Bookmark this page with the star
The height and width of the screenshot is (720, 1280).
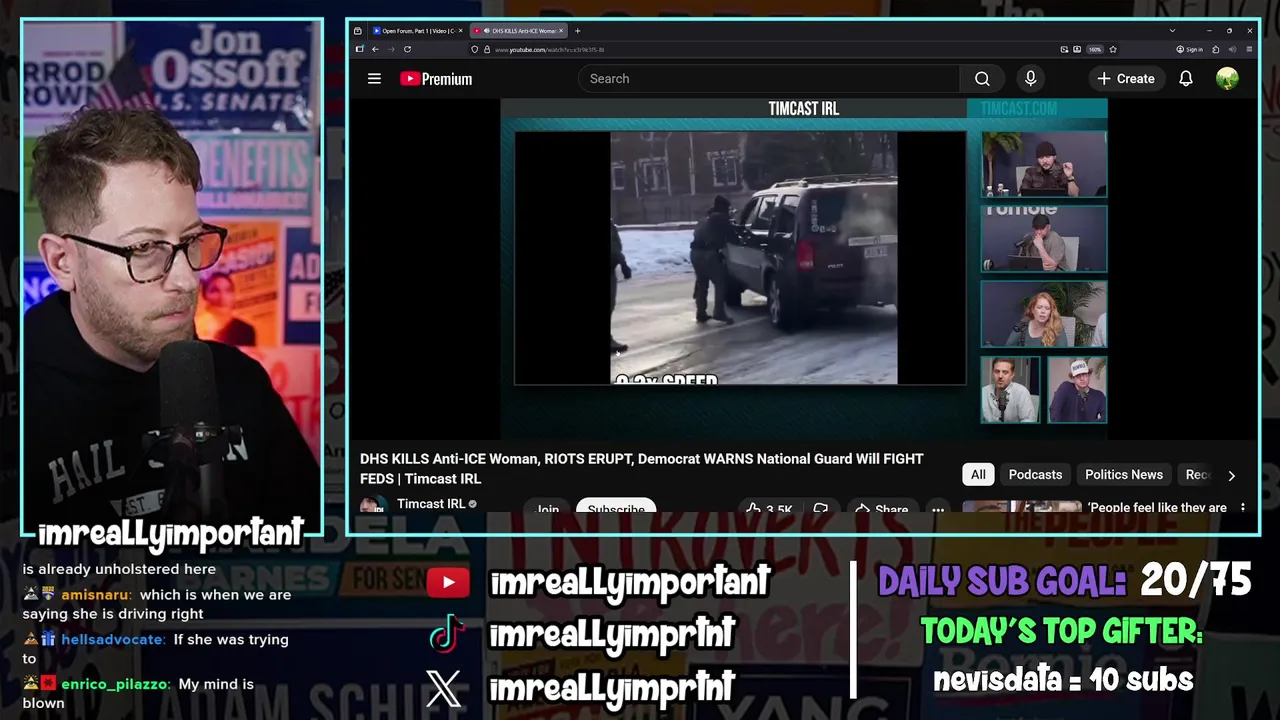tap(1113, 49)
